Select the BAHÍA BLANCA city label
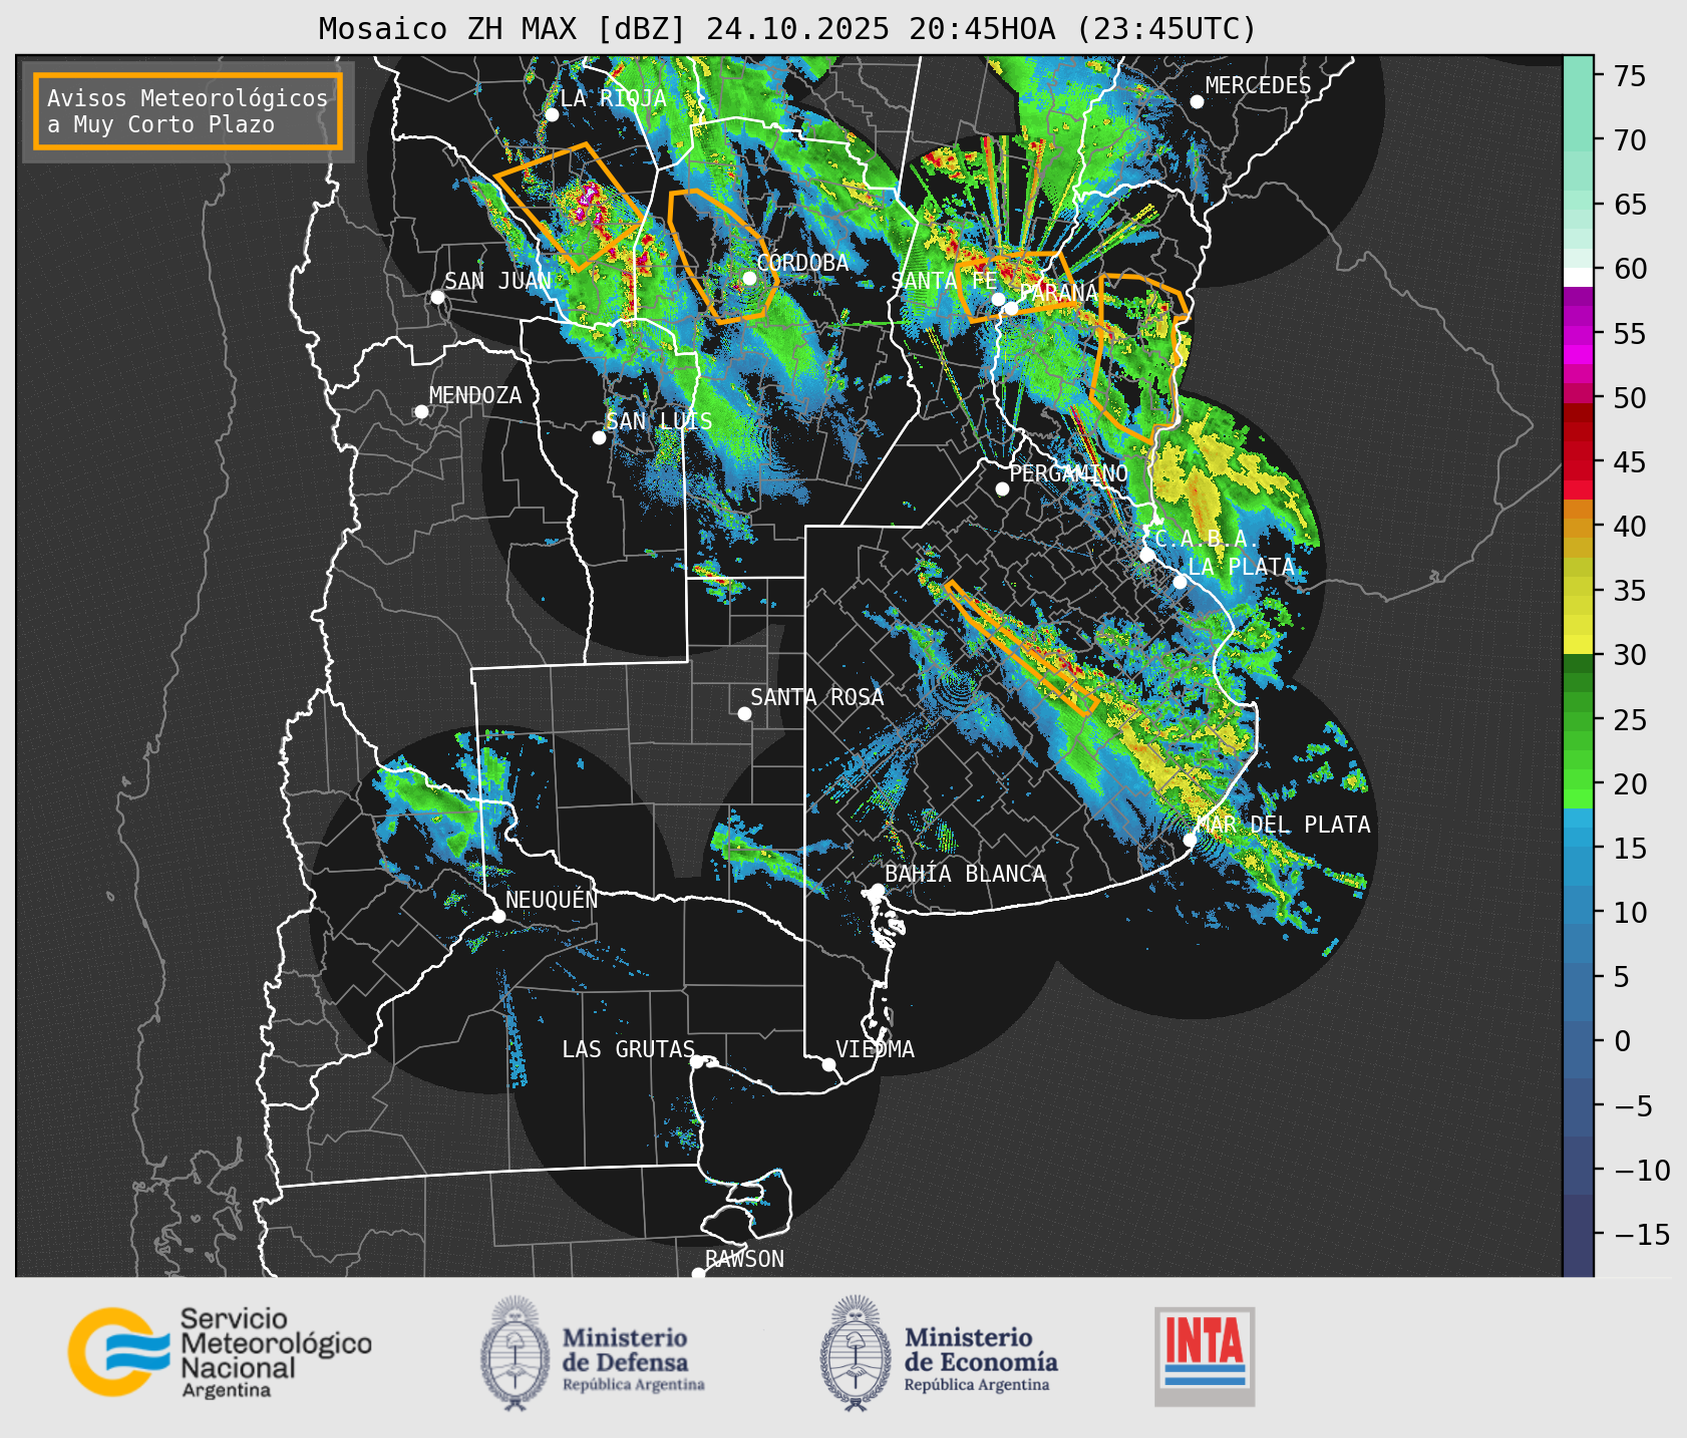The image size is (1687, 1438). [965, 874]
